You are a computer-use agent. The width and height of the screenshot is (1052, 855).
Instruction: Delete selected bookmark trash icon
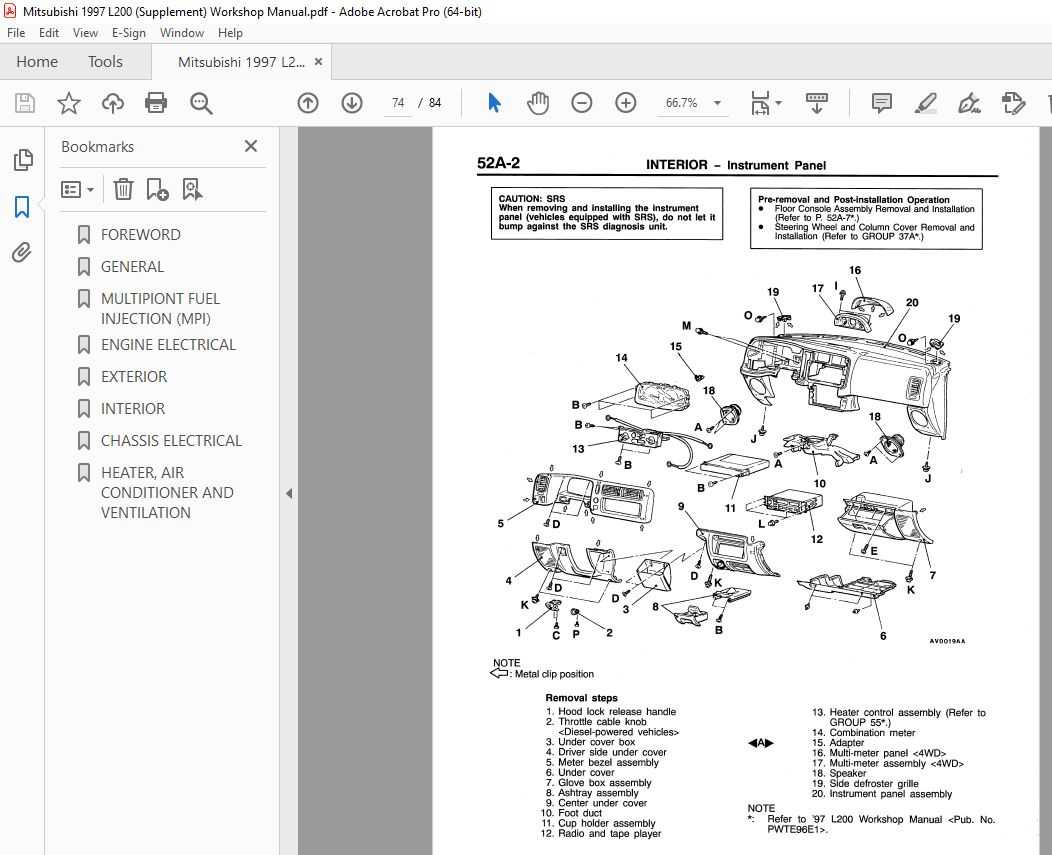click(123, 190)
